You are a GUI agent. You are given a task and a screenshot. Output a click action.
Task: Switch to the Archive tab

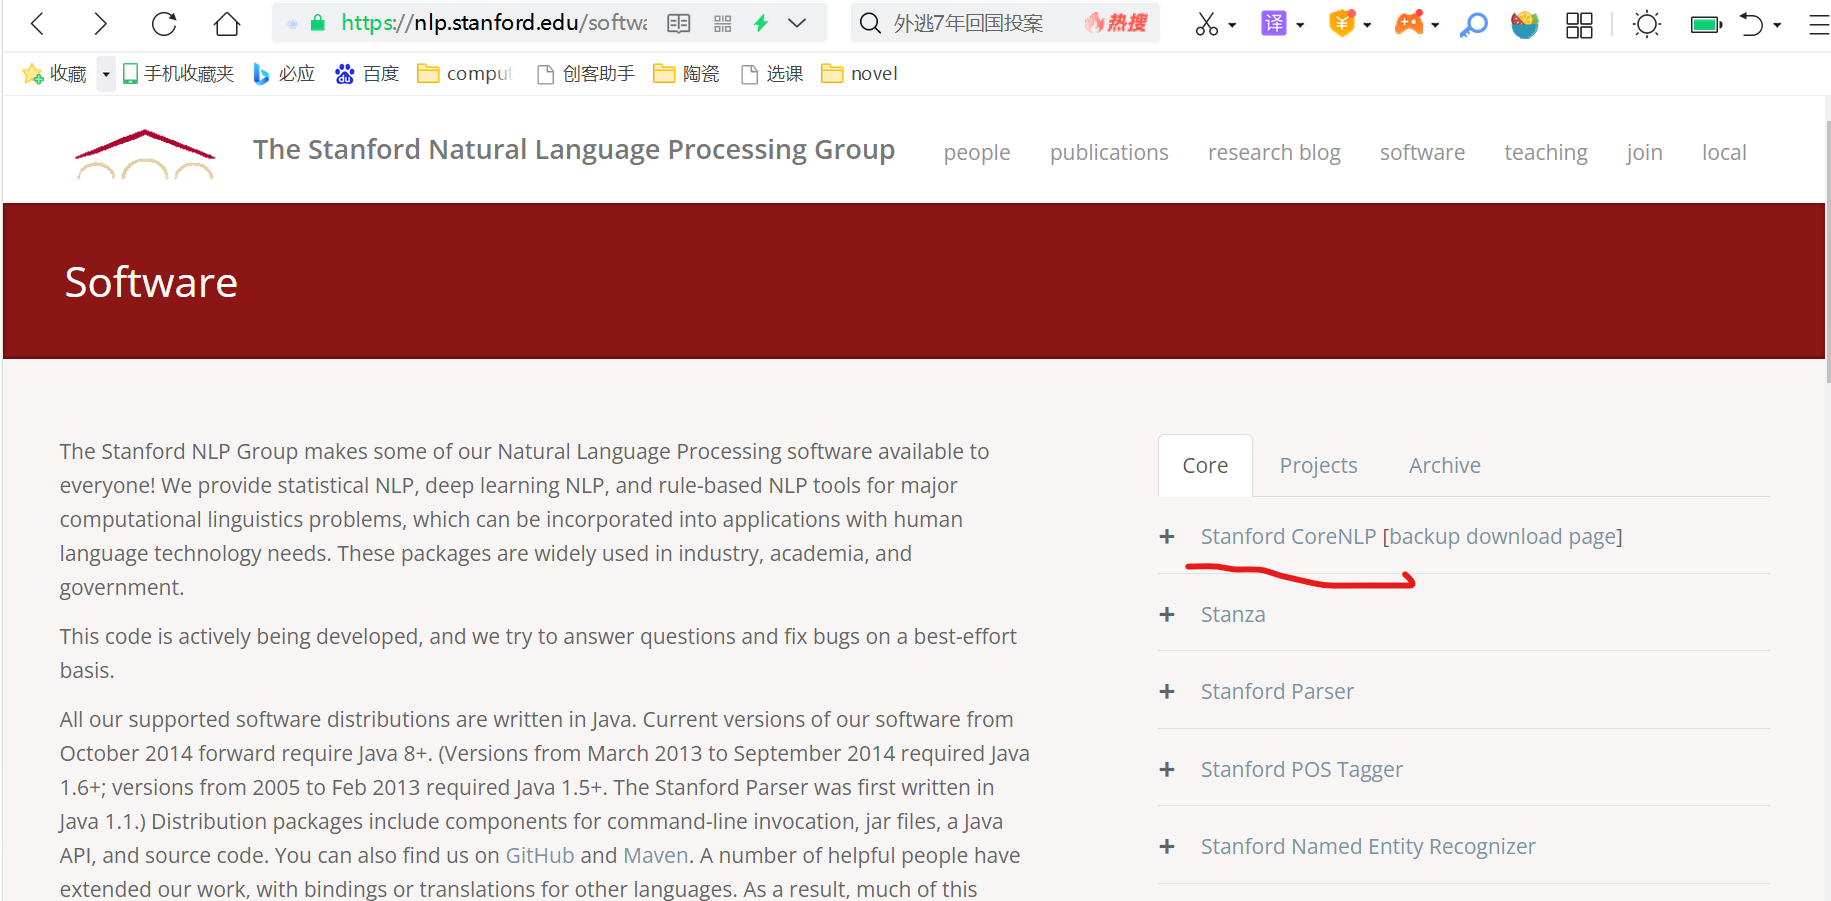click(1444, 465)
